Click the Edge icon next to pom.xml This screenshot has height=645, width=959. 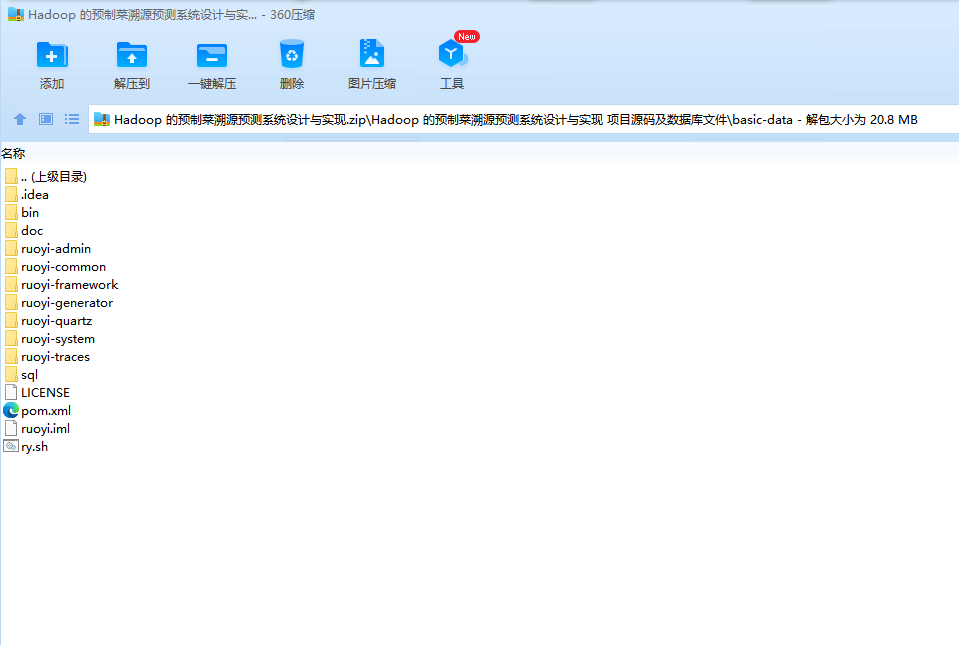pos(11,410)
